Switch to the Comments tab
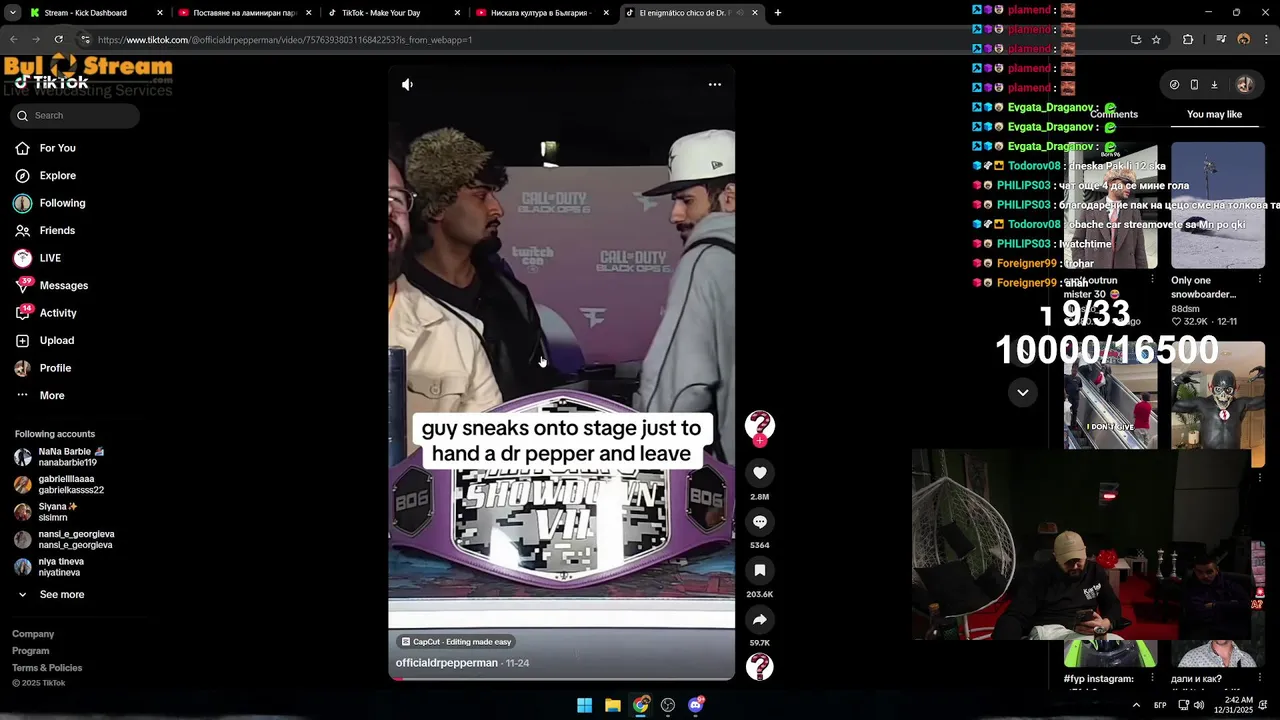 (x=1114, y=115)
